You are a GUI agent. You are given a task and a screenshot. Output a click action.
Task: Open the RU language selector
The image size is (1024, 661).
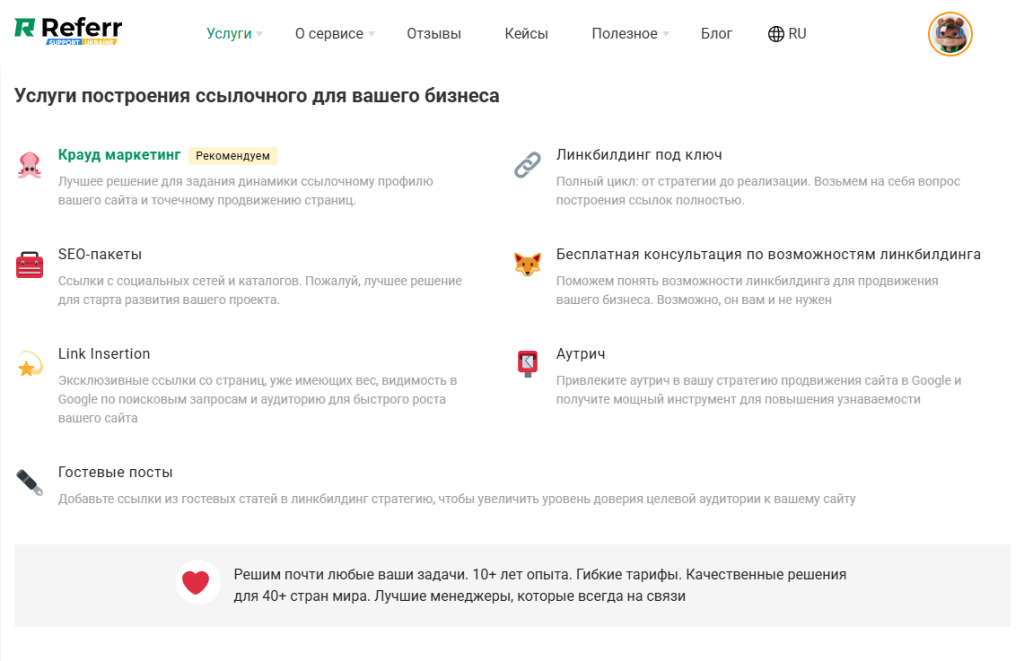787,34
